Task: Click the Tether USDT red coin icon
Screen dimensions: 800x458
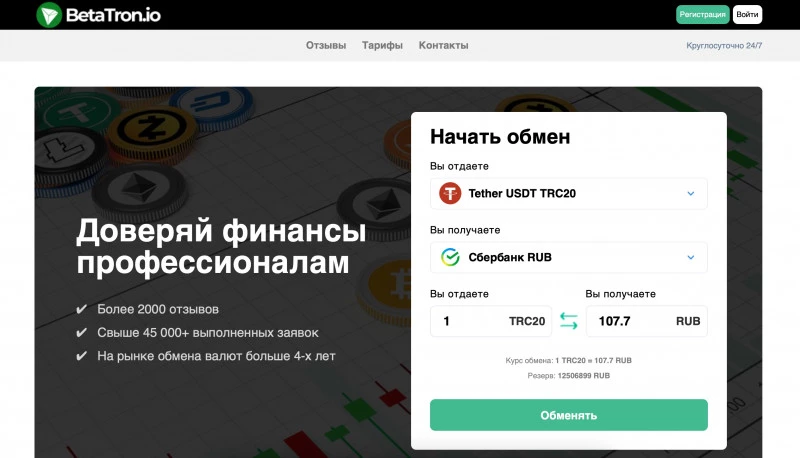Action: coord(450,193)
